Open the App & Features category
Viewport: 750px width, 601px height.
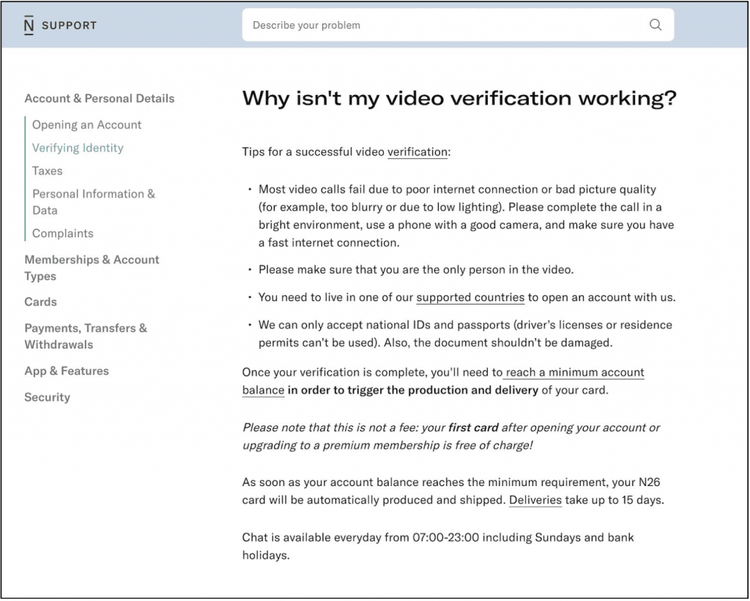[x=66, y=371]
